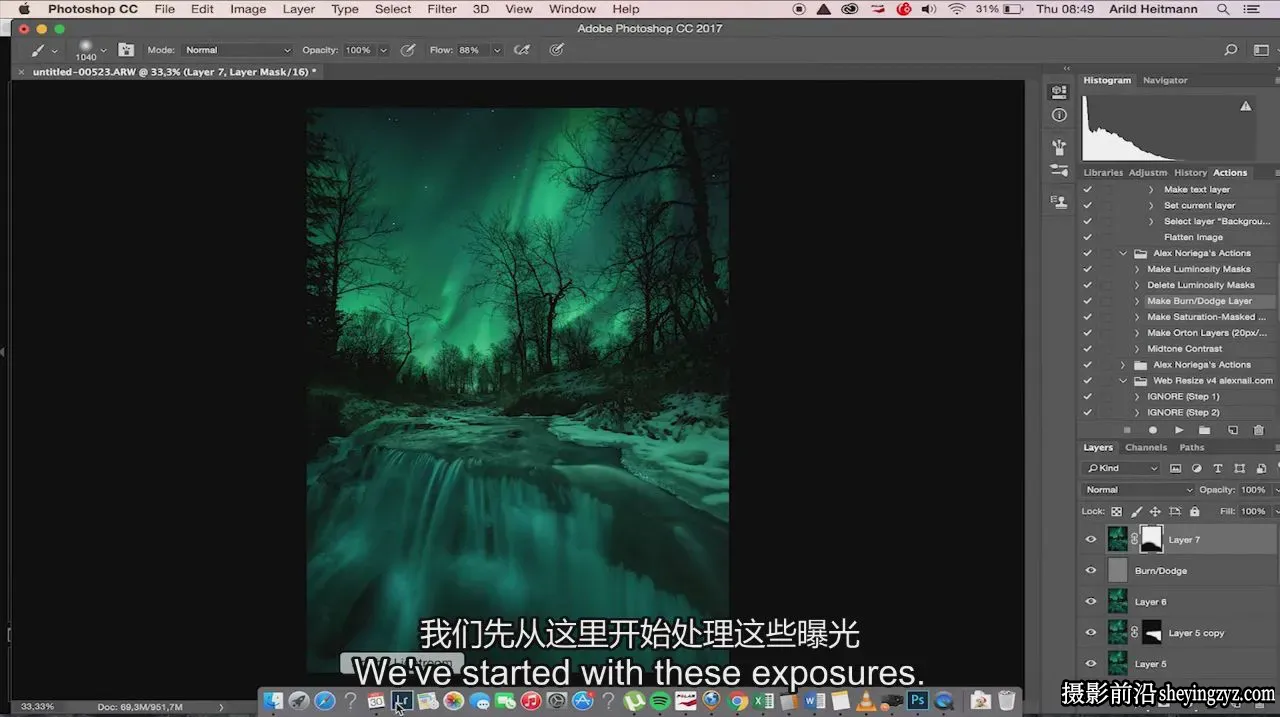Screen dimensions: 1280x717
Task: Expand the Make text layer step
Action: pyautogui.click(x=1151, y=189)
